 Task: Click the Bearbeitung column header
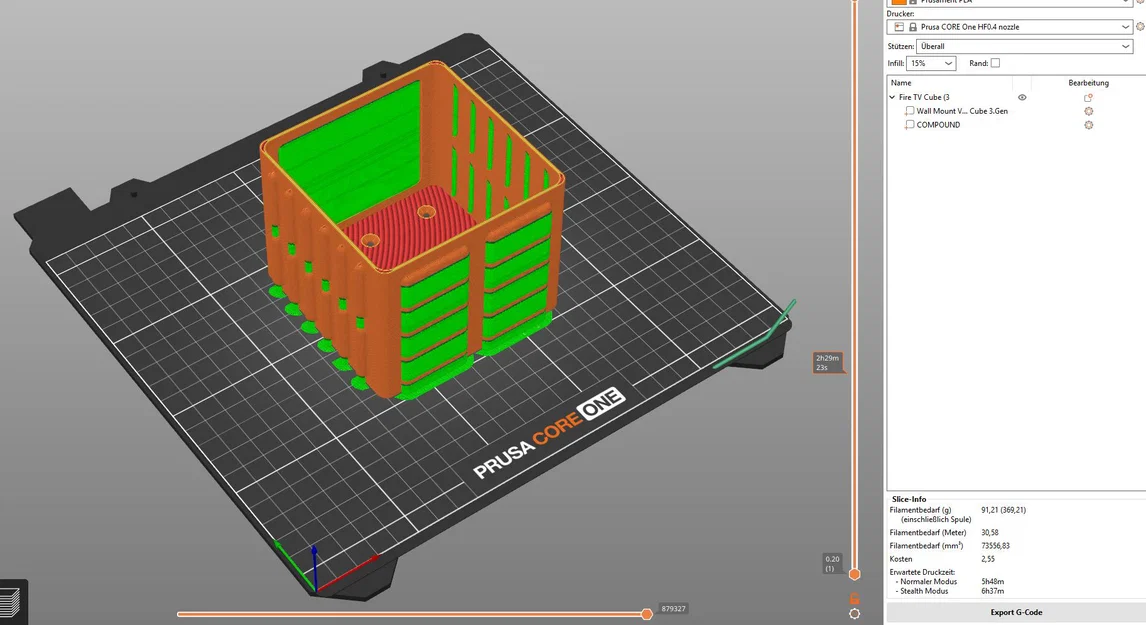1088,83
